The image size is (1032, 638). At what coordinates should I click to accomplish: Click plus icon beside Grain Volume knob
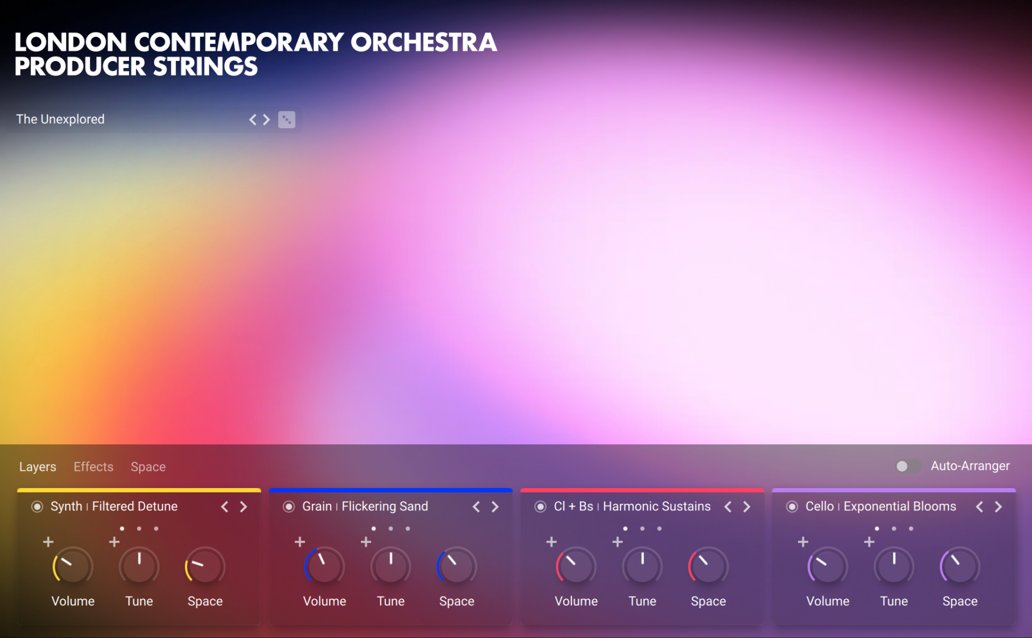pyautogui.click(x=300, y=542)
